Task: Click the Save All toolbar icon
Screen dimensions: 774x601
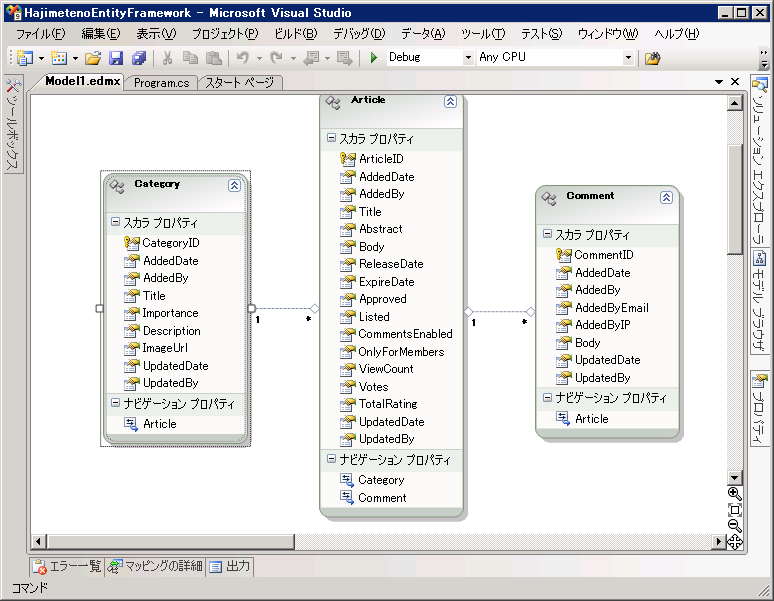Action: point(139,58)
